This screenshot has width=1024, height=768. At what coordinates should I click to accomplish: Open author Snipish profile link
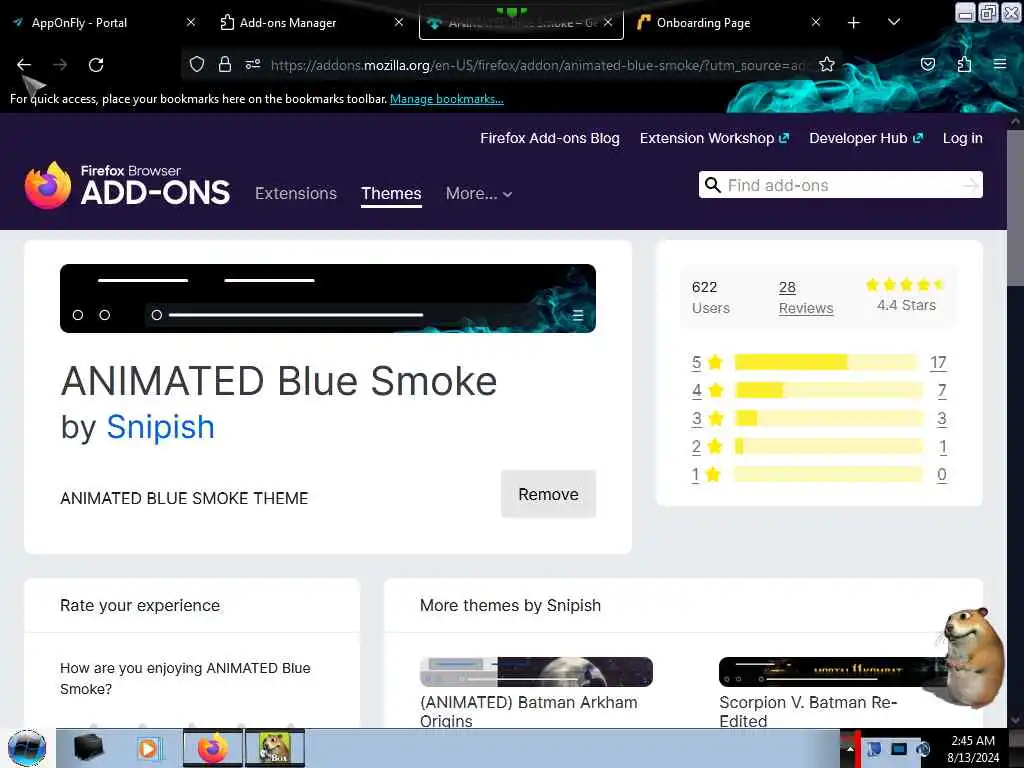(x=160, y=427)
